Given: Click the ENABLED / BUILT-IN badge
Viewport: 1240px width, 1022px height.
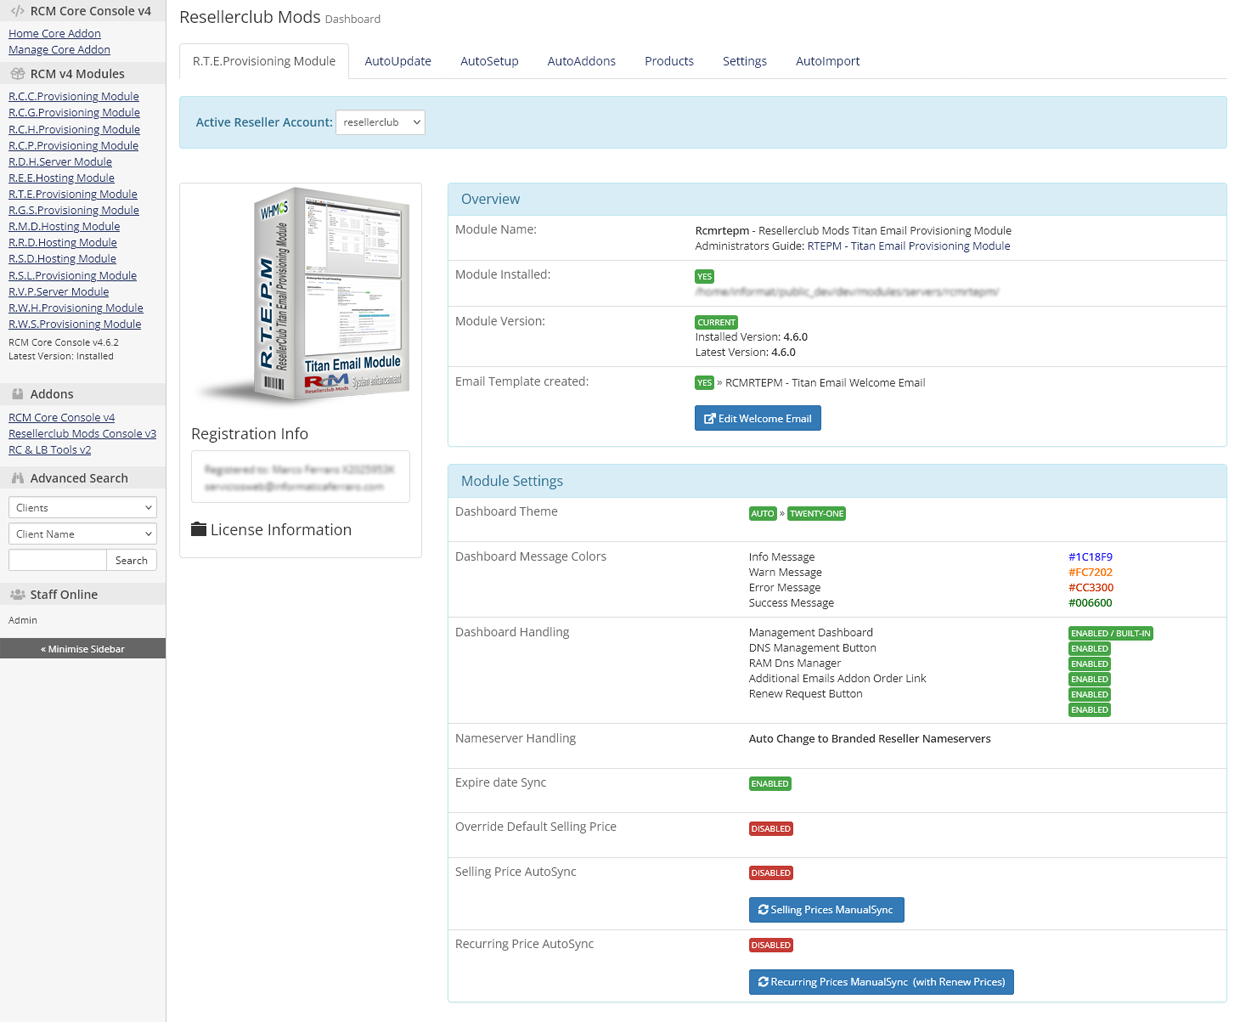Looking at the screenshot, I should point(1110,633).
